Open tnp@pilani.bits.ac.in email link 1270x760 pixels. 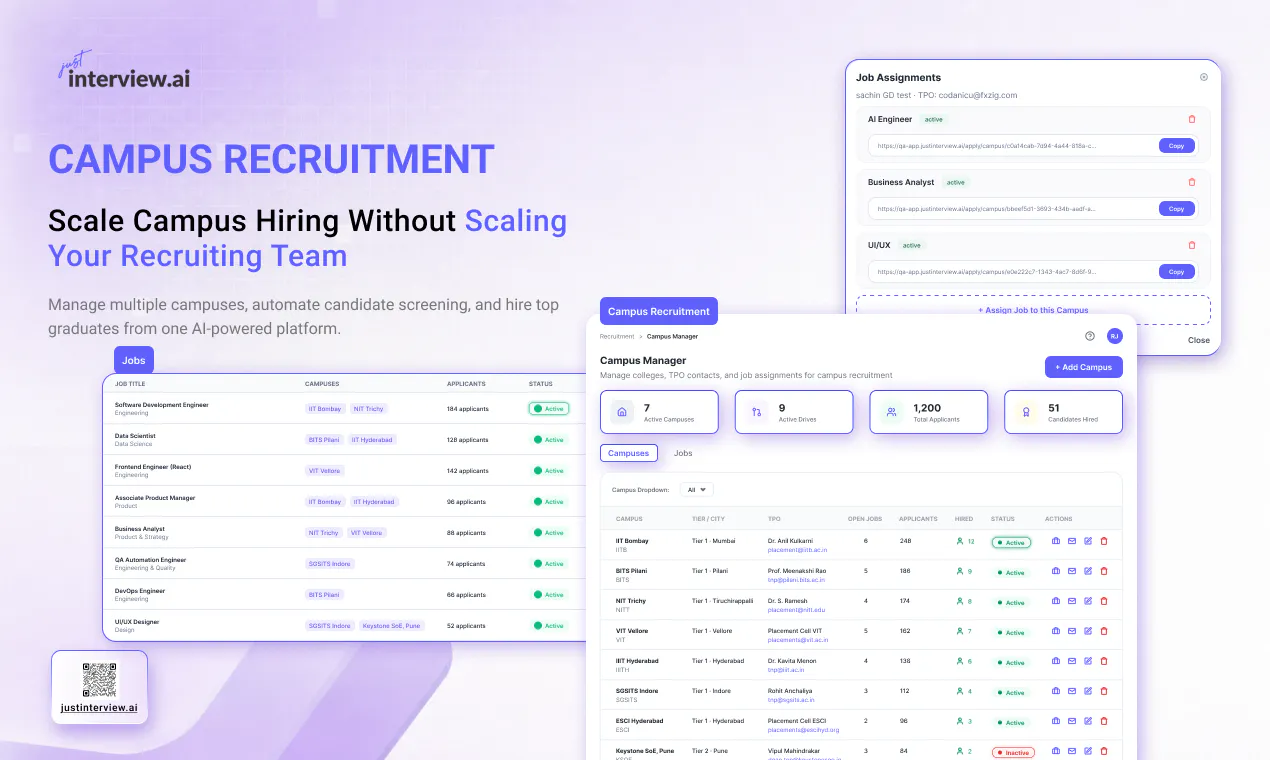[797, 580]
